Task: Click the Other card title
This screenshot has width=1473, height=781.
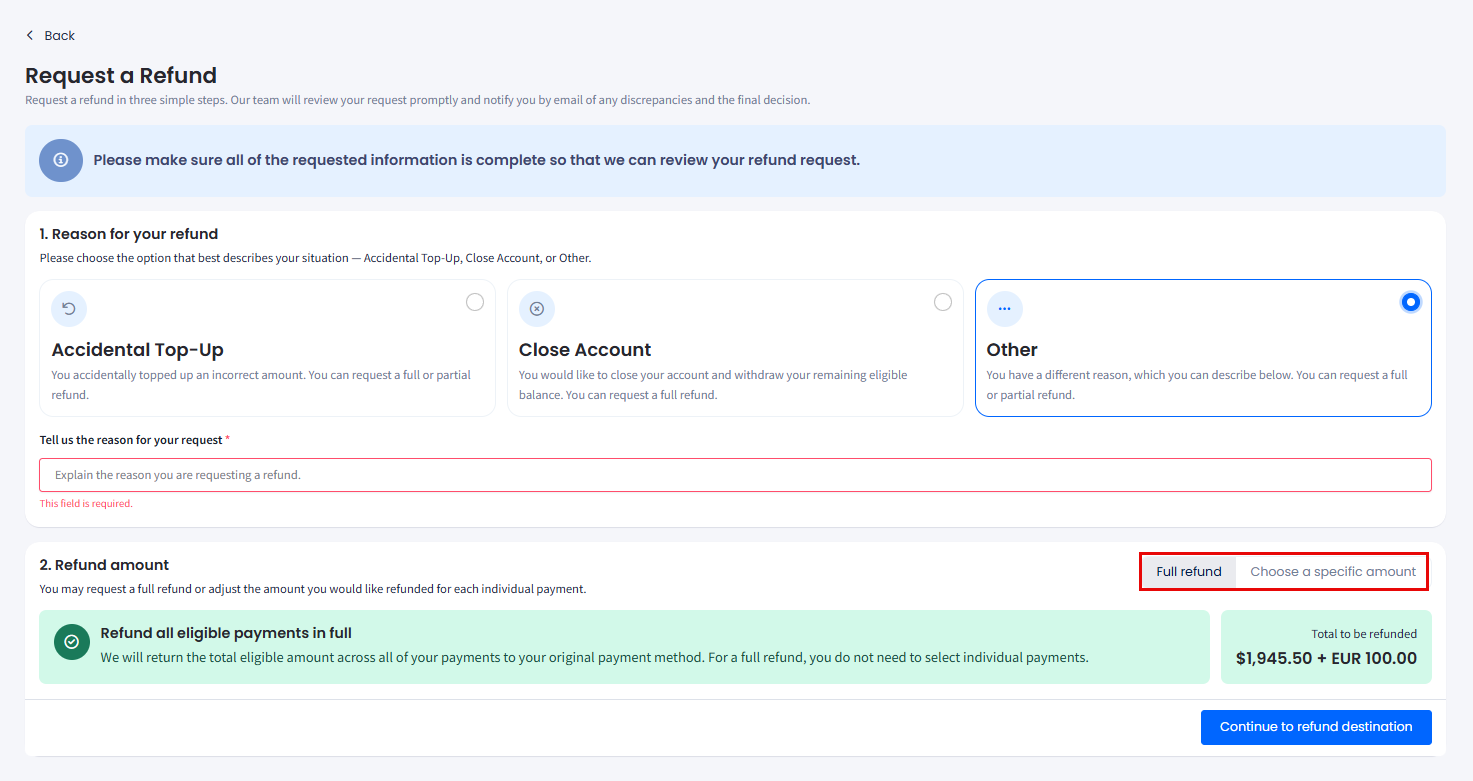Action: pyautogui.click(x=1012, y=350)
